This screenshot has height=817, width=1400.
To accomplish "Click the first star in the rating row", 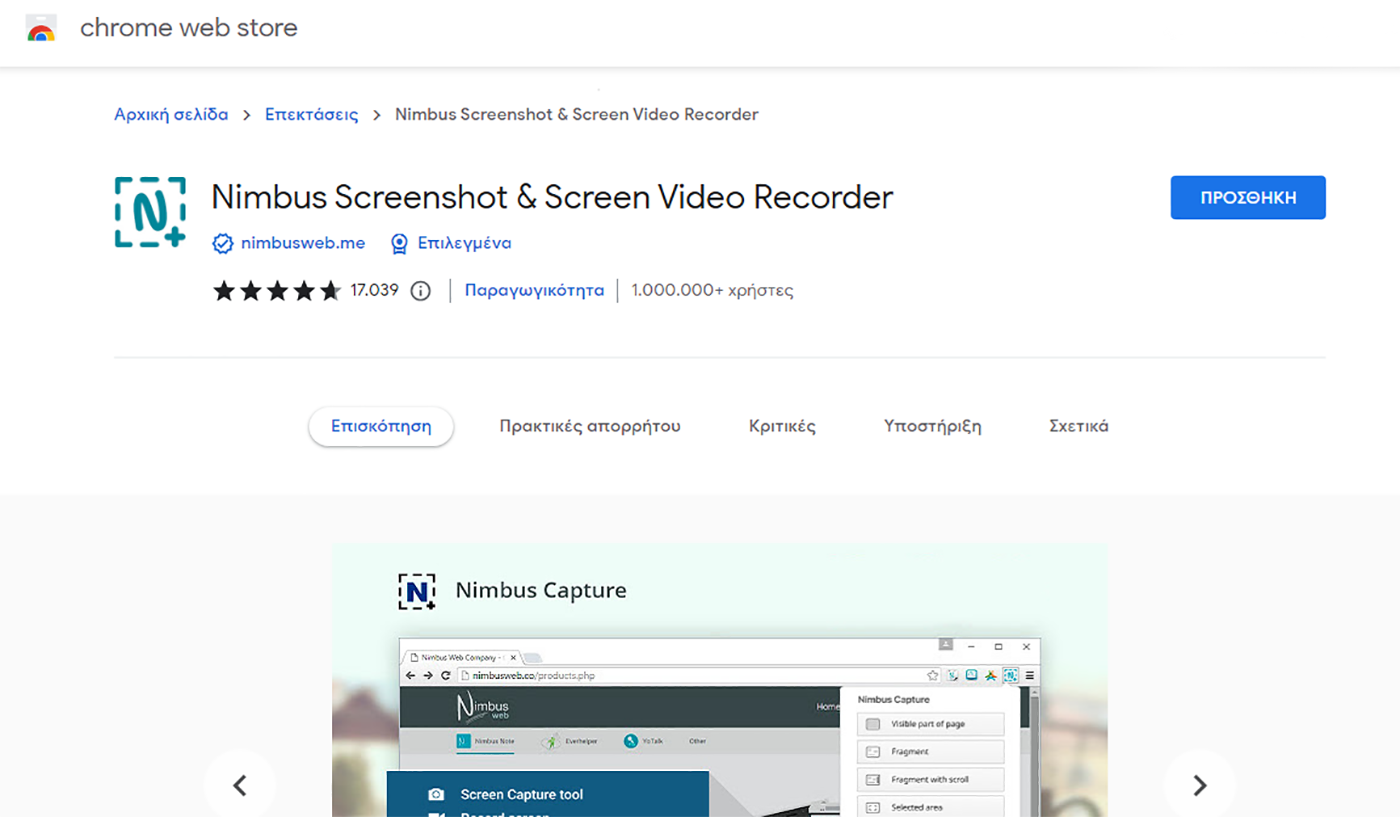I will coord(224,291).
